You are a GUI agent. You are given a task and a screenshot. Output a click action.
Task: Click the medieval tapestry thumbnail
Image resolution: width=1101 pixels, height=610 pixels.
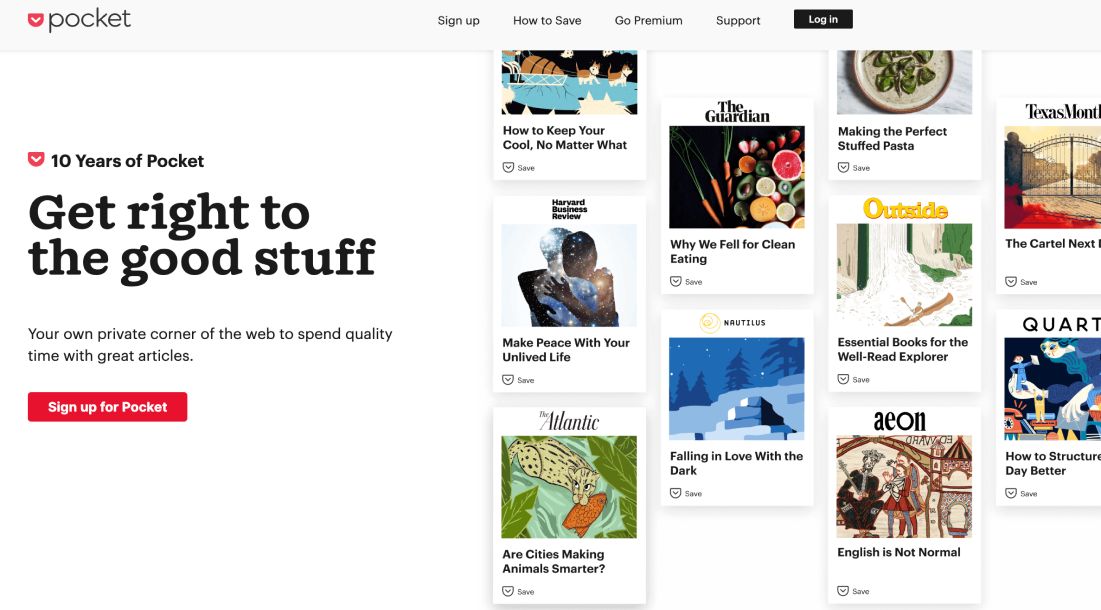click(x=904, y=486)
